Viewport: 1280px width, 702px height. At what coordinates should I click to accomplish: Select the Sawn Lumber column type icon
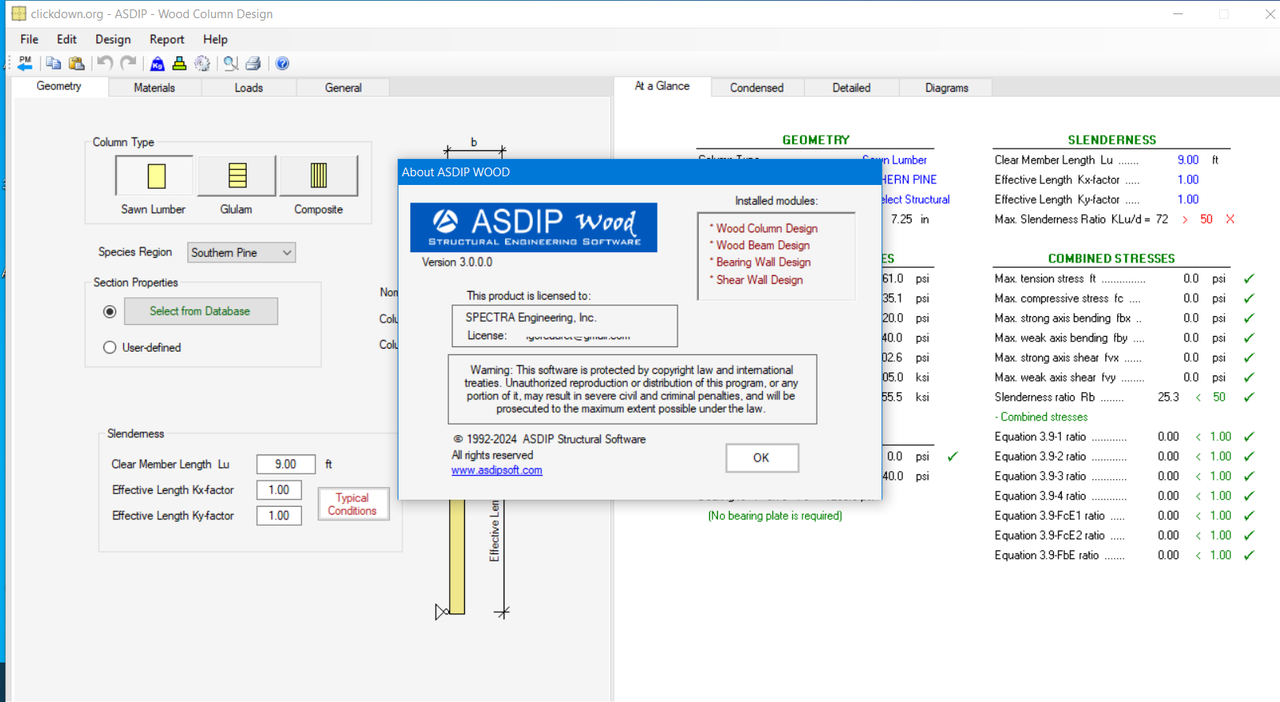155,176
